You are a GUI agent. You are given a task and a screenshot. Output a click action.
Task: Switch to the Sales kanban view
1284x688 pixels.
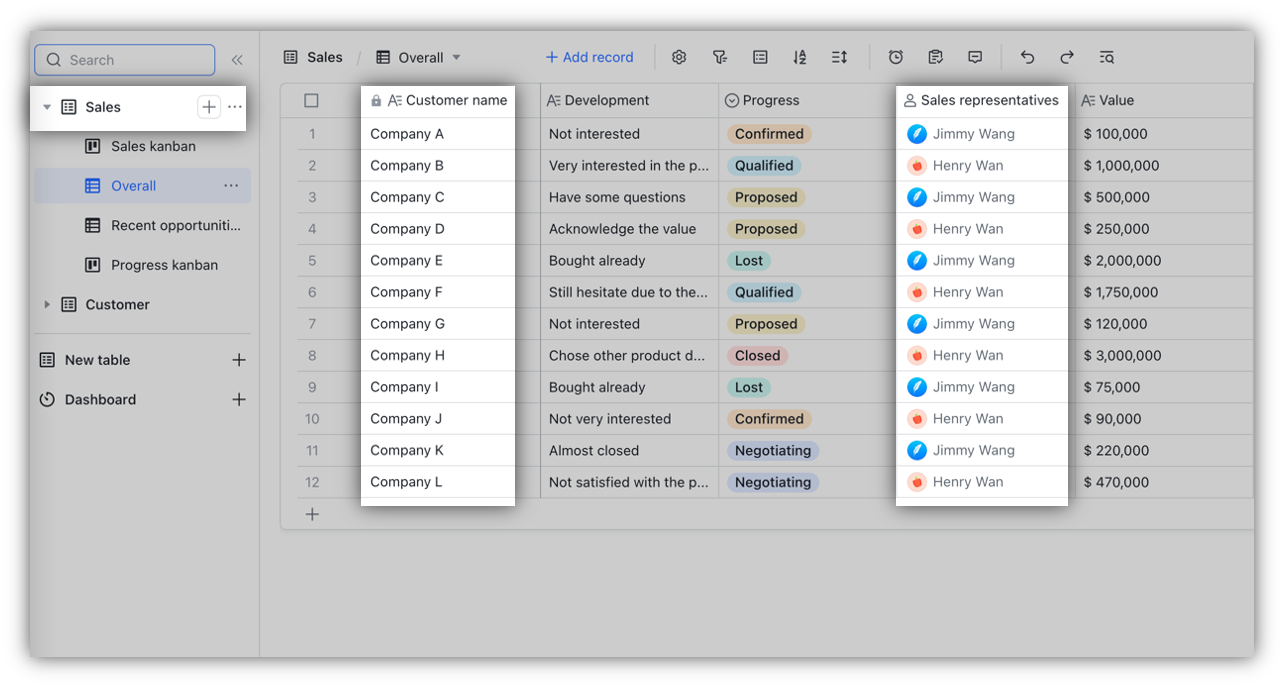[153, 146]
